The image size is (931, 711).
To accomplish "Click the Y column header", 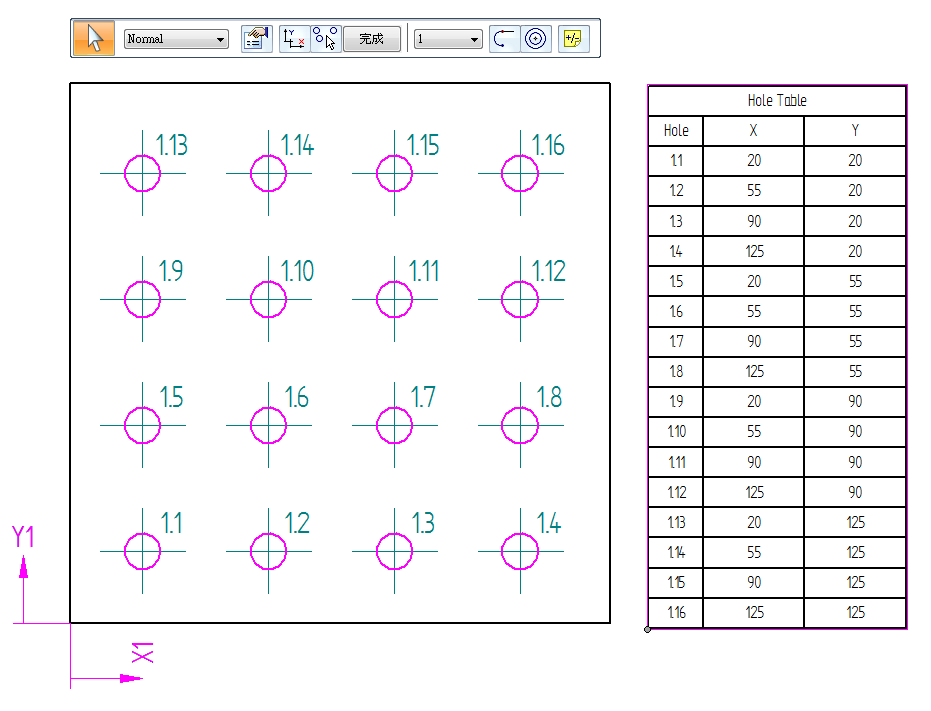I will coord(855,131).
